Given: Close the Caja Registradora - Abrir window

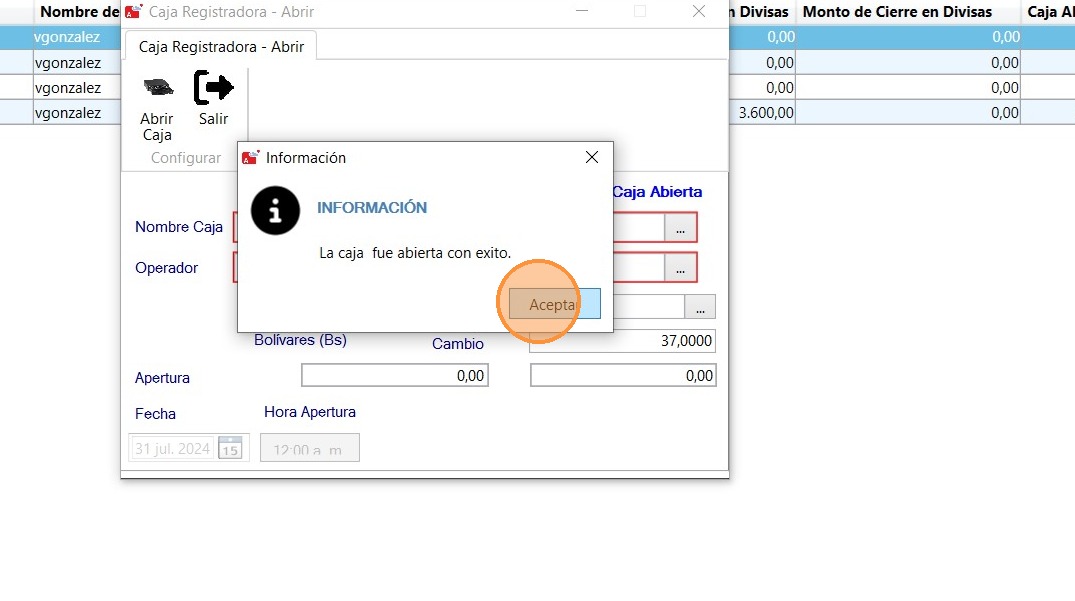Looking at the screenshot, I should coord(699,12).
